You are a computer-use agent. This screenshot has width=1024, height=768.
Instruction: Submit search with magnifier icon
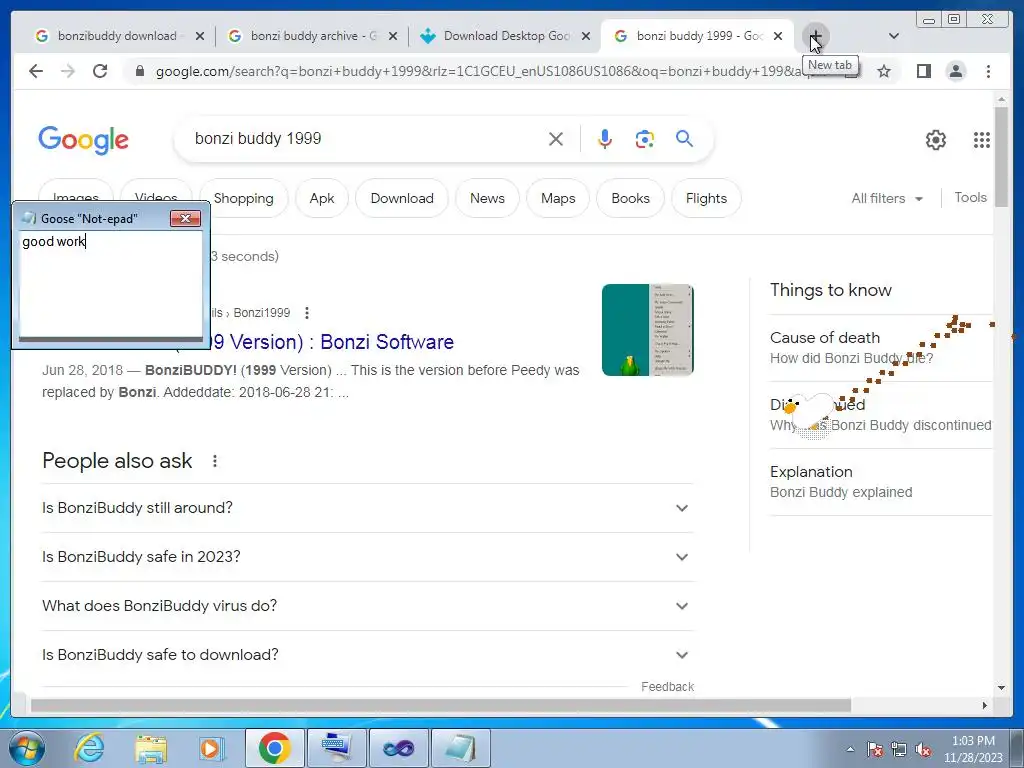[684, 138]
